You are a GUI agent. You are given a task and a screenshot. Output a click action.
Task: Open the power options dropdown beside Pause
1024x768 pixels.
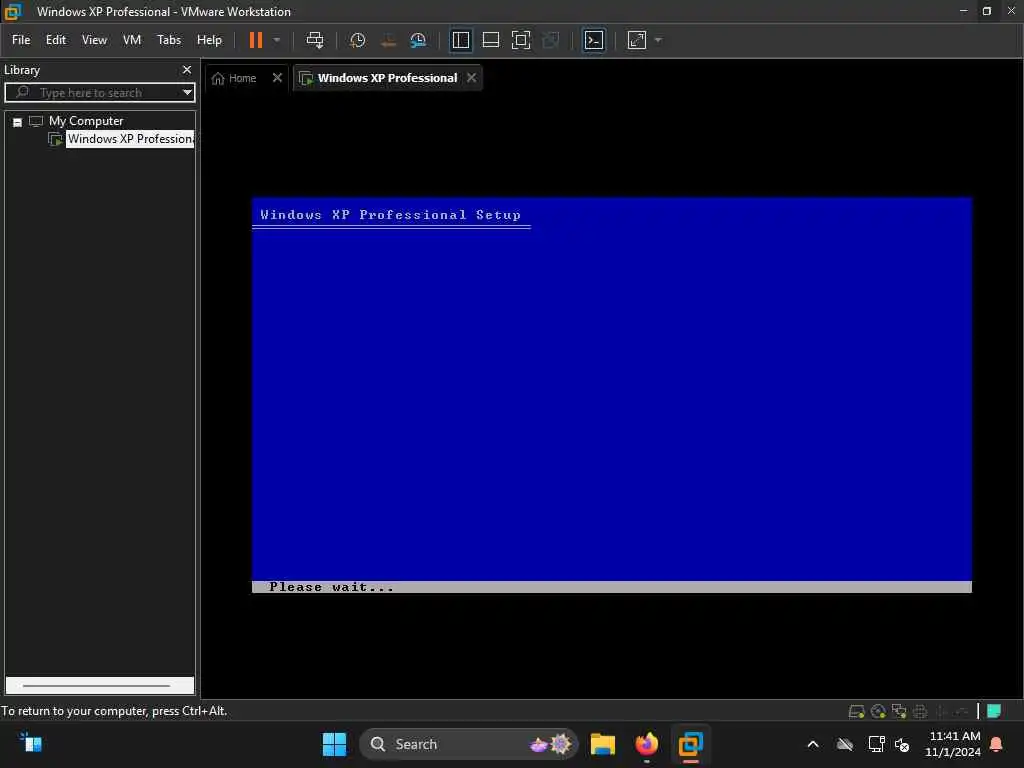click(x=277, y=40)
